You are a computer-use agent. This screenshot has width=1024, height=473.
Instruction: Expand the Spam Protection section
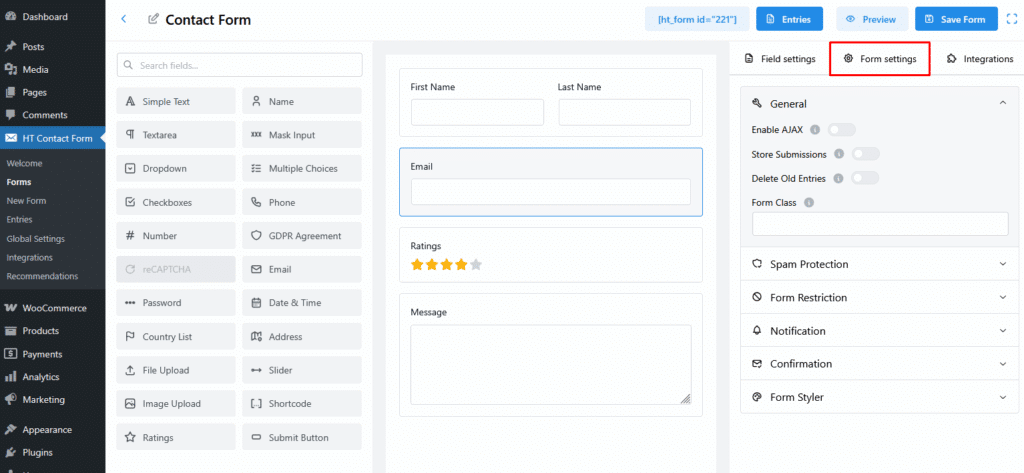[879, 264]
